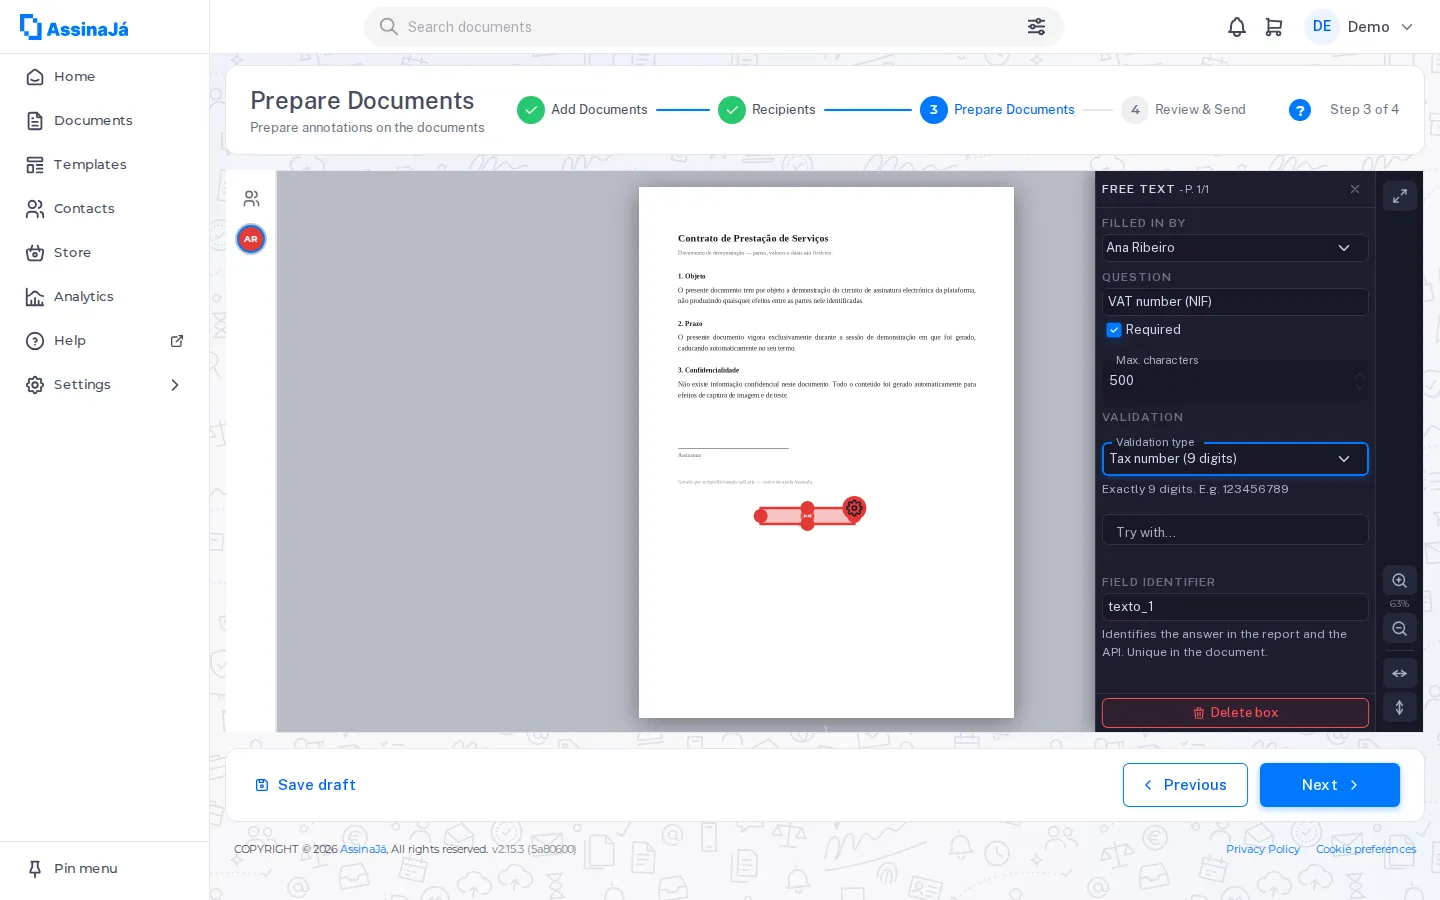The height and width of the screenshot is (900, 1440).
Task: Click the AssinaJá logo
Action: [x=75, y=28]
